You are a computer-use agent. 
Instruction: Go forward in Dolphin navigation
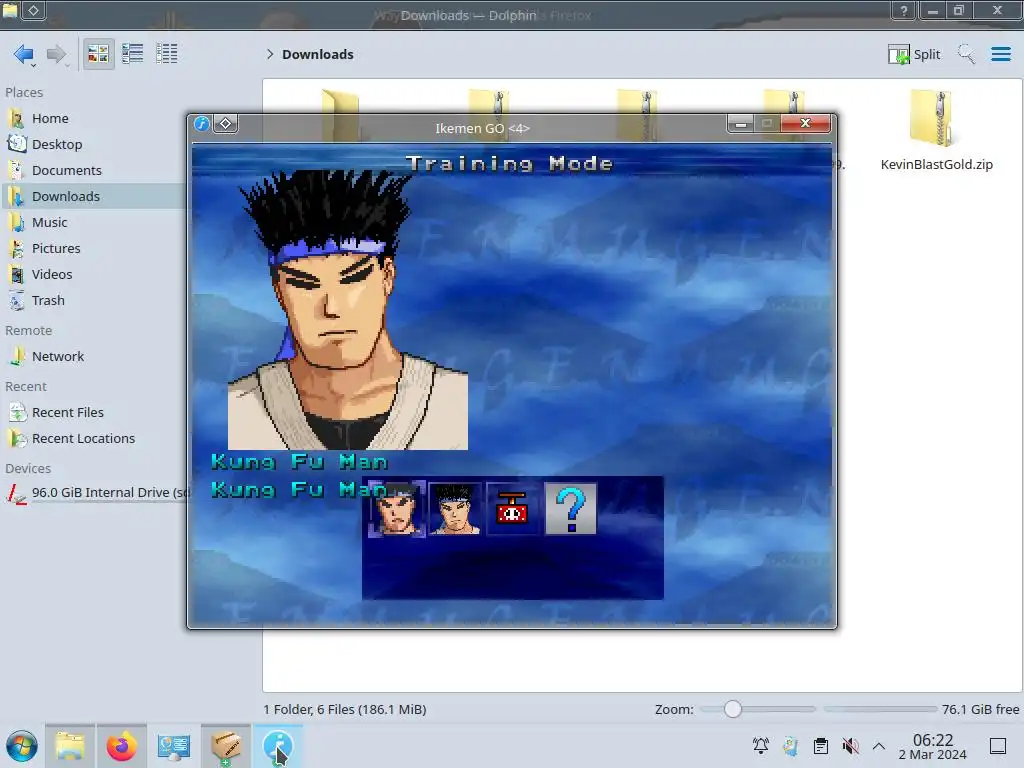(56, 54)
